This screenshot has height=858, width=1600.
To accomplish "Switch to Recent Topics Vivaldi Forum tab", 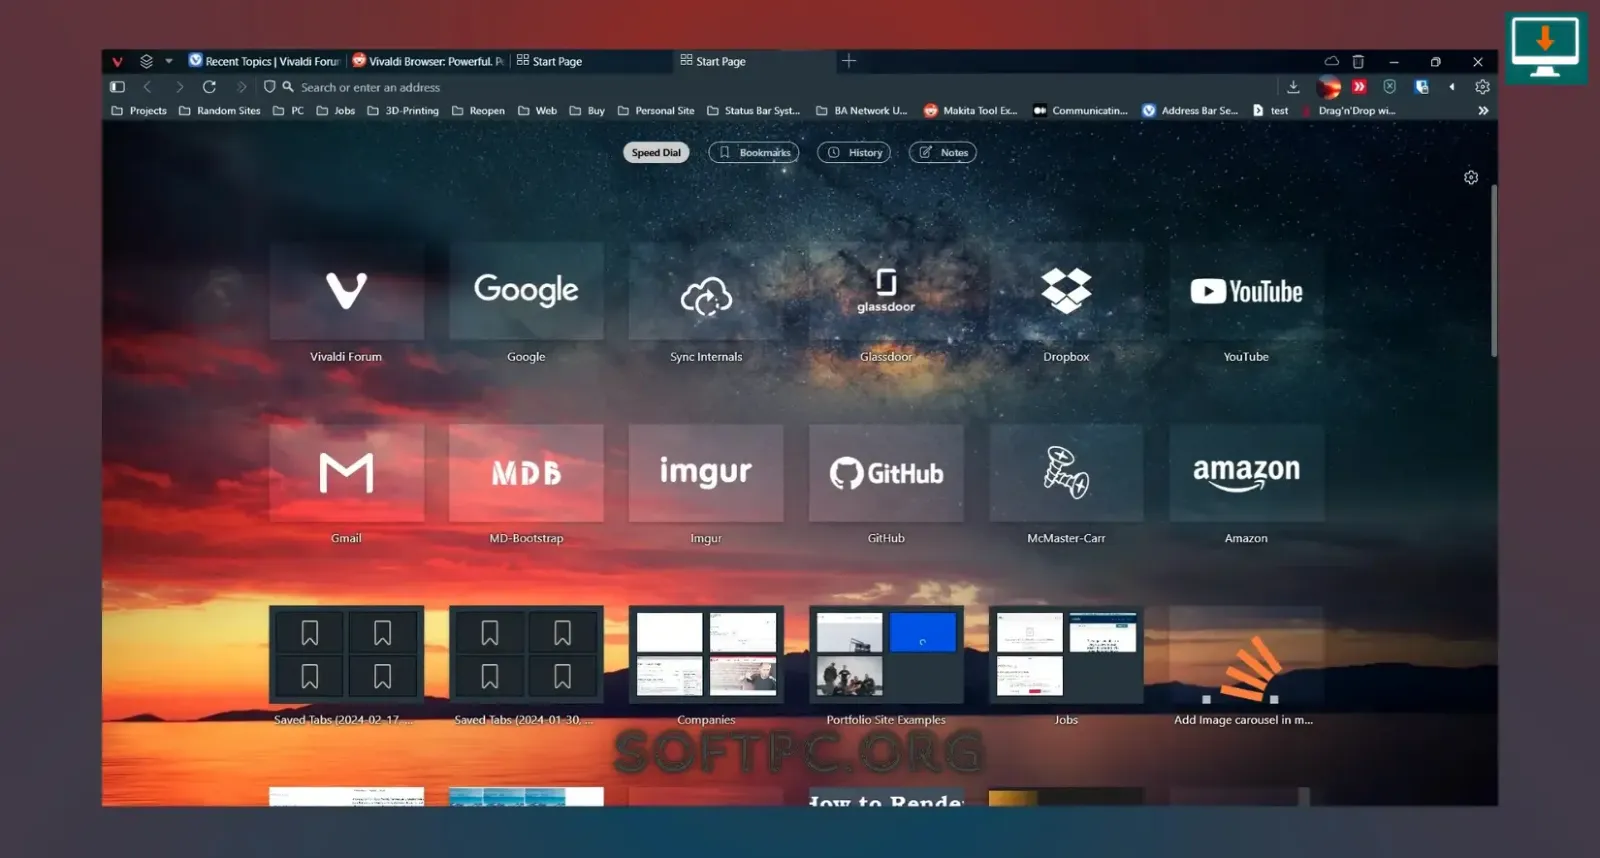I will [x=265, y=61].
